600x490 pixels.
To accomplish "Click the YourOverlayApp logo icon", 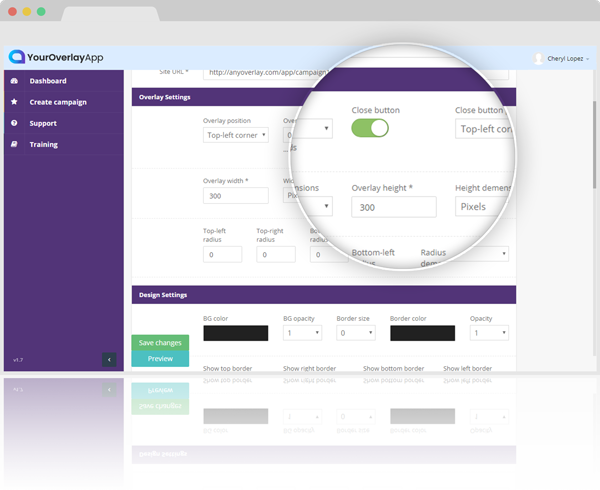I will coord(16,58).
